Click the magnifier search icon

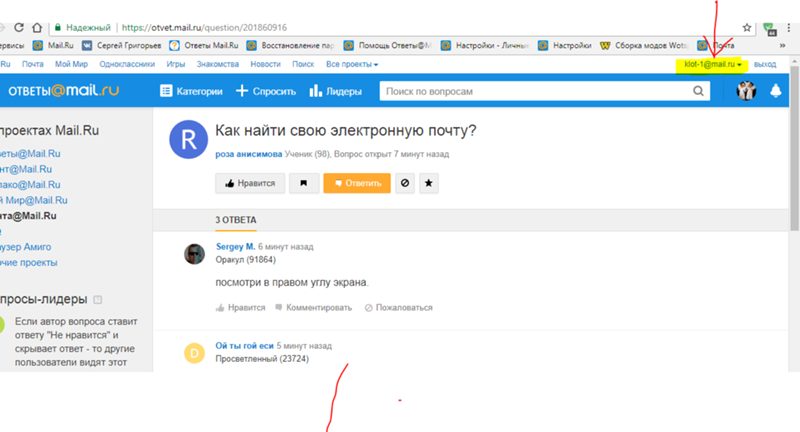[x=698, y=91]
